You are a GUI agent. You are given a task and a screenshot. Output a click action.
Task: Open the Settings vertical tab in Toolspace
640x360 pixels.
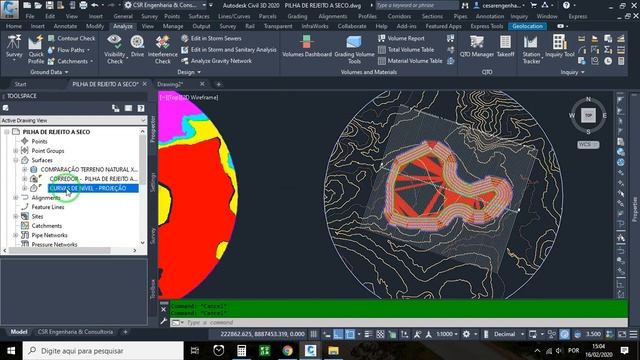(153, 182)
